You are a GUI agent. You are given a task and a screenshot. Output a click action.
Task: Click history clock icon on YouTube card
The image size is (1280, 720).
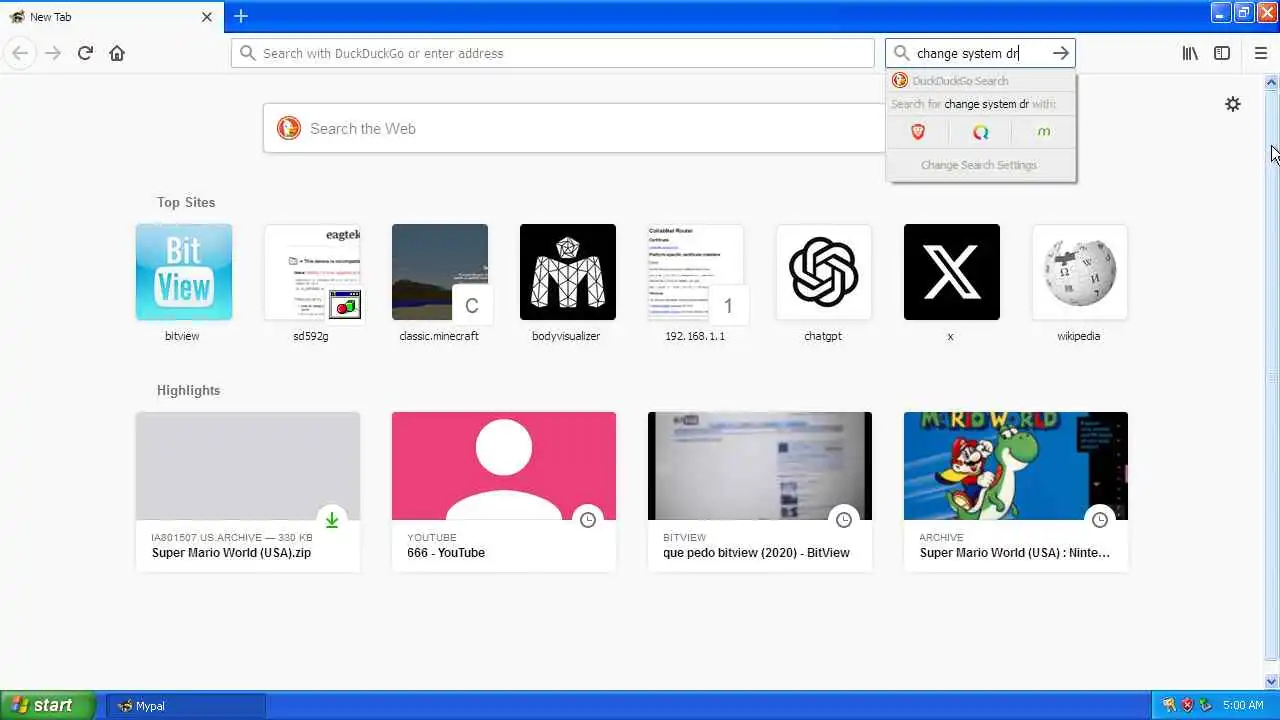coord(588,520)
